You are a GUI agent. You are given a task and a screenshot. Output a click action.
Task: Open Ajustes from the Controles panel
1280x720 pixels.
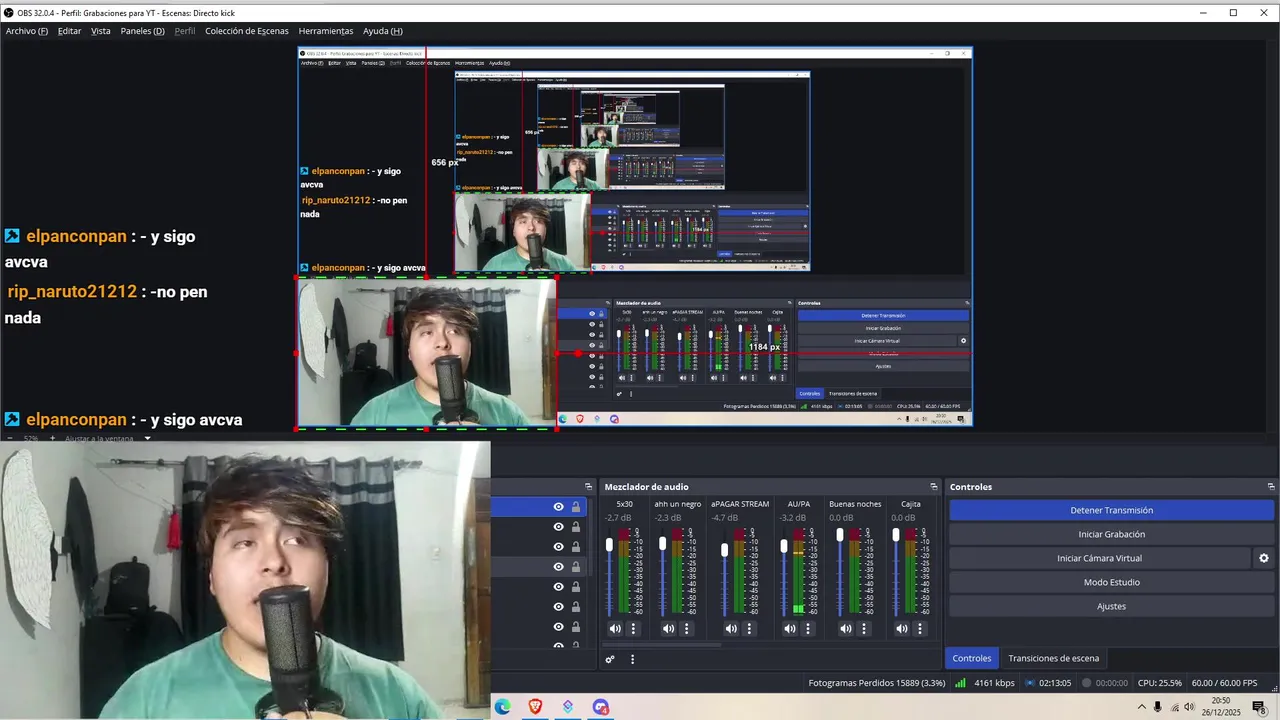tap(1111, 606)
